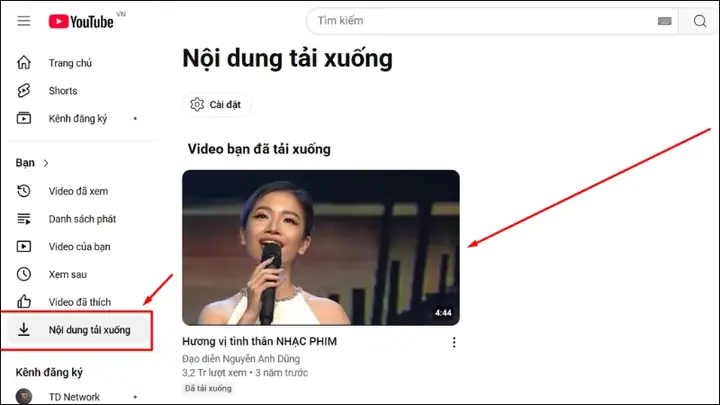Open the TD Network channel

point(74,397)
